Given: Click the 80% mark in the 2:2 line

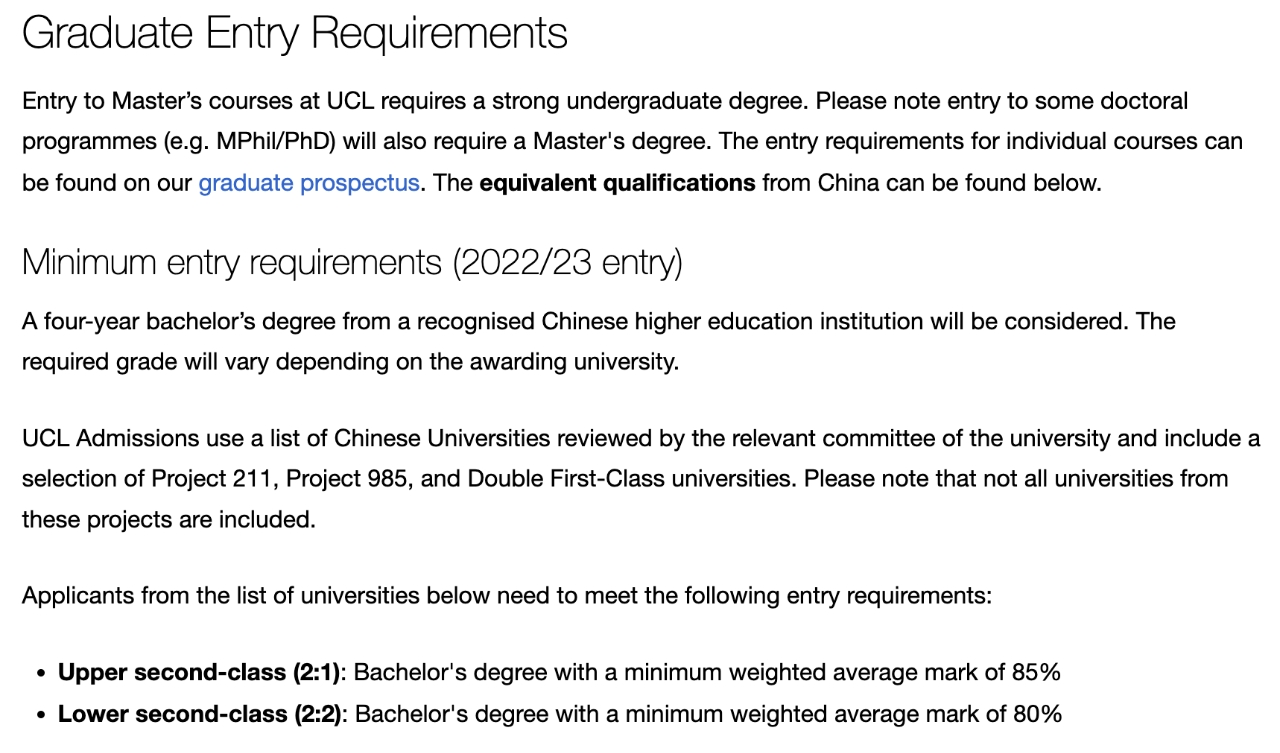Looking at the screenshot, I should 1037,714.
